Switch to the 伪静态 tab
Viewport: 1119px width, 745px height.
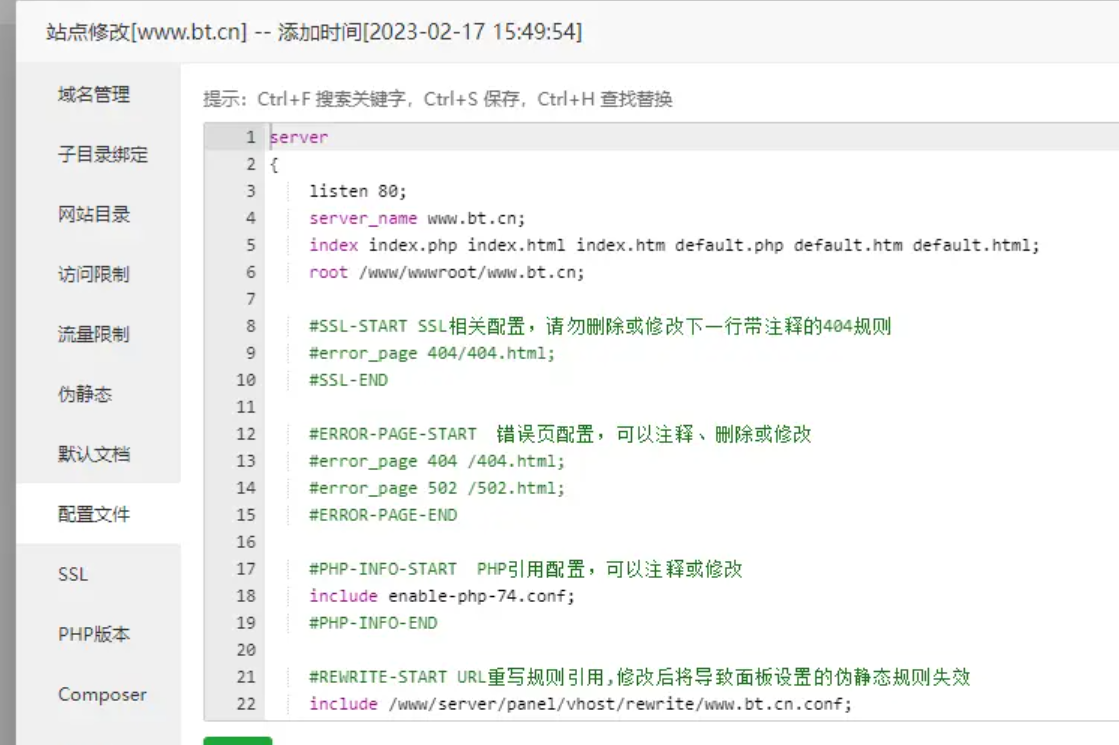85,395
